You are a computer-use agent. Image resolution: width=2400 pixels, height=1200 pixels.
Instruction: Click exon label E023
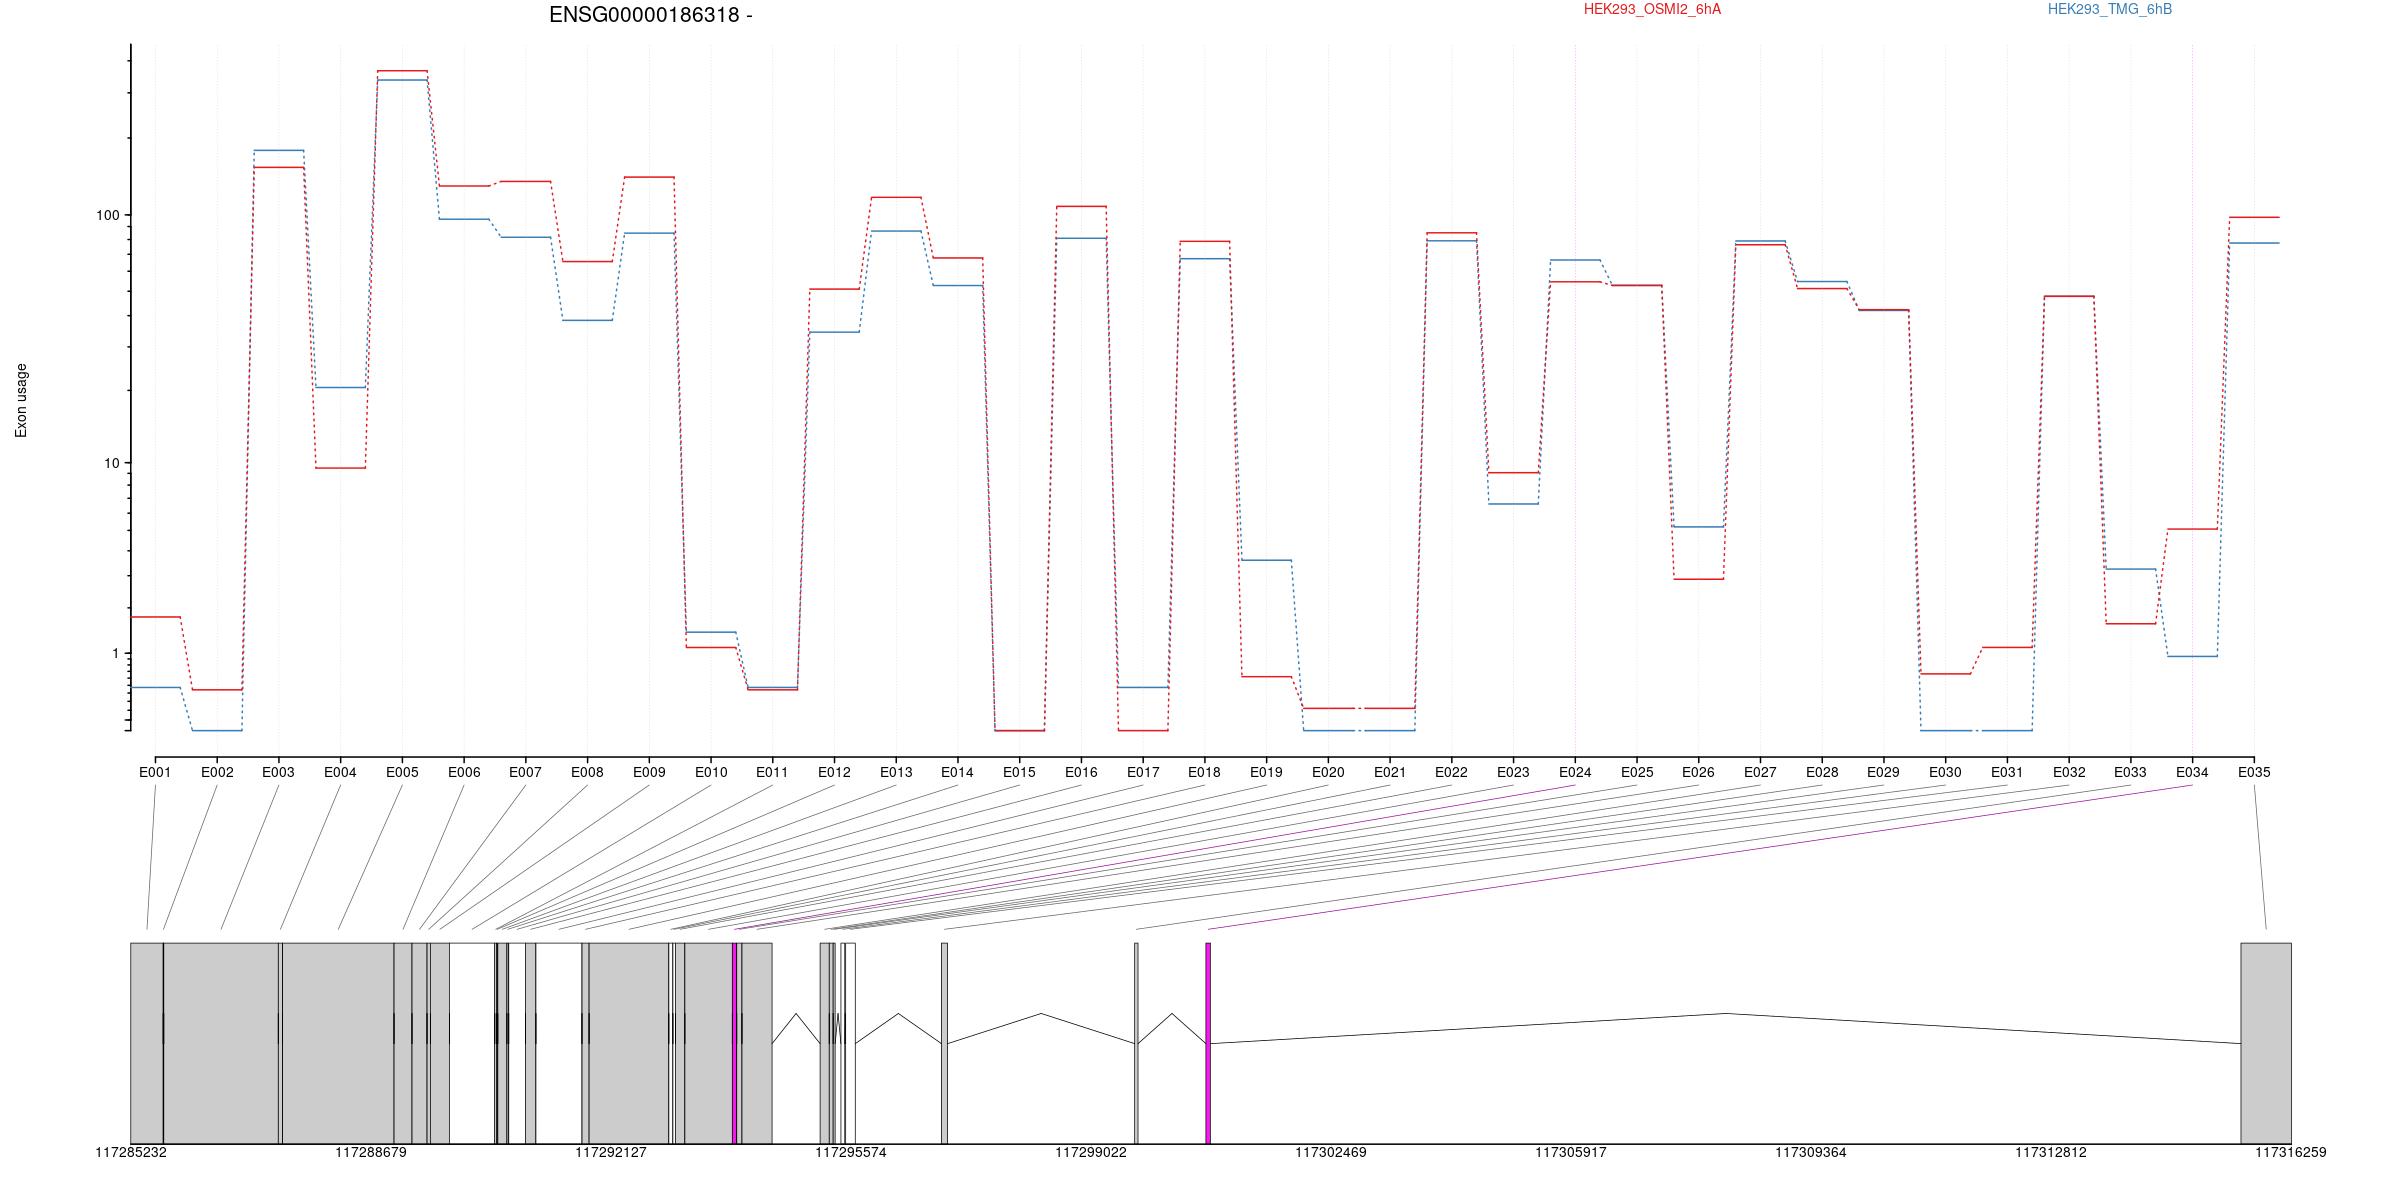(x=1513, y=772)
